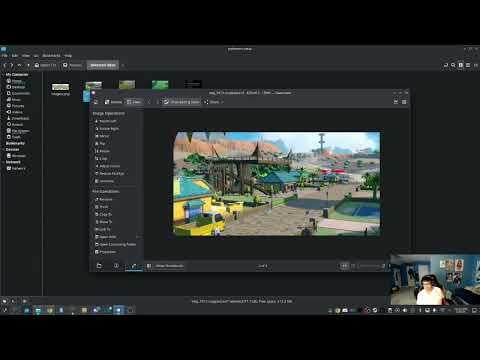Open Annotate in Gwenview's Image Operations list
The image size is (480, 360).
pyautogui.click(x=104, y=181)
